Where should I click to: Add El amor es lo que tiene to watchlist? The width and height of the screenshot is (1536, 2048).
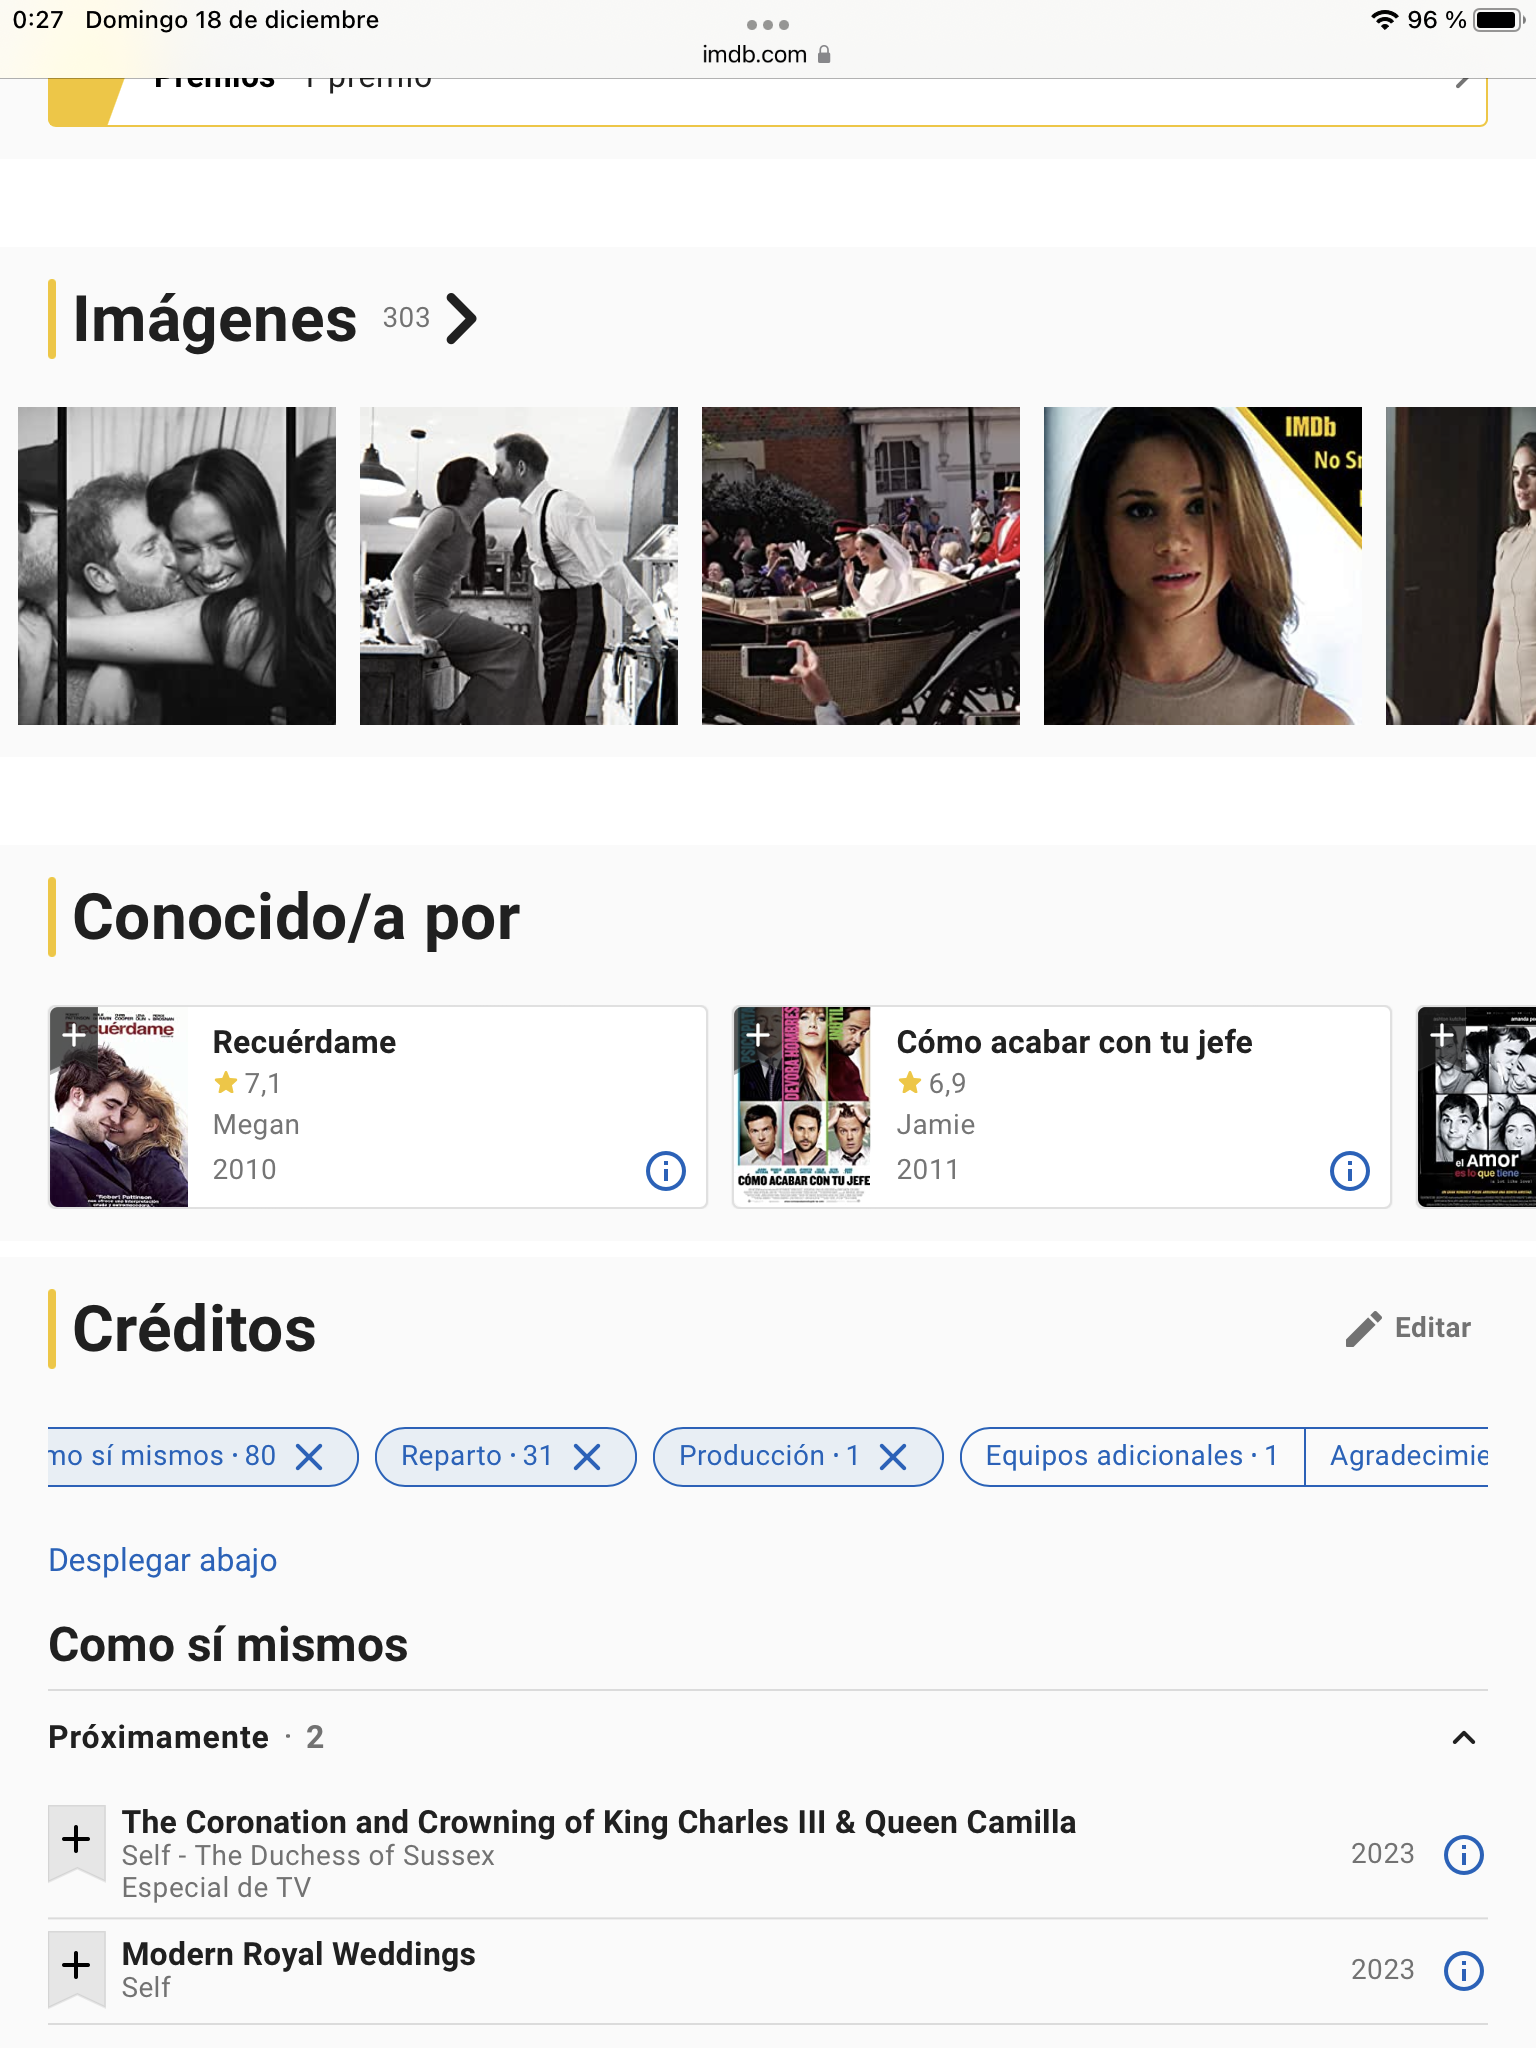coord(1442,1036)
